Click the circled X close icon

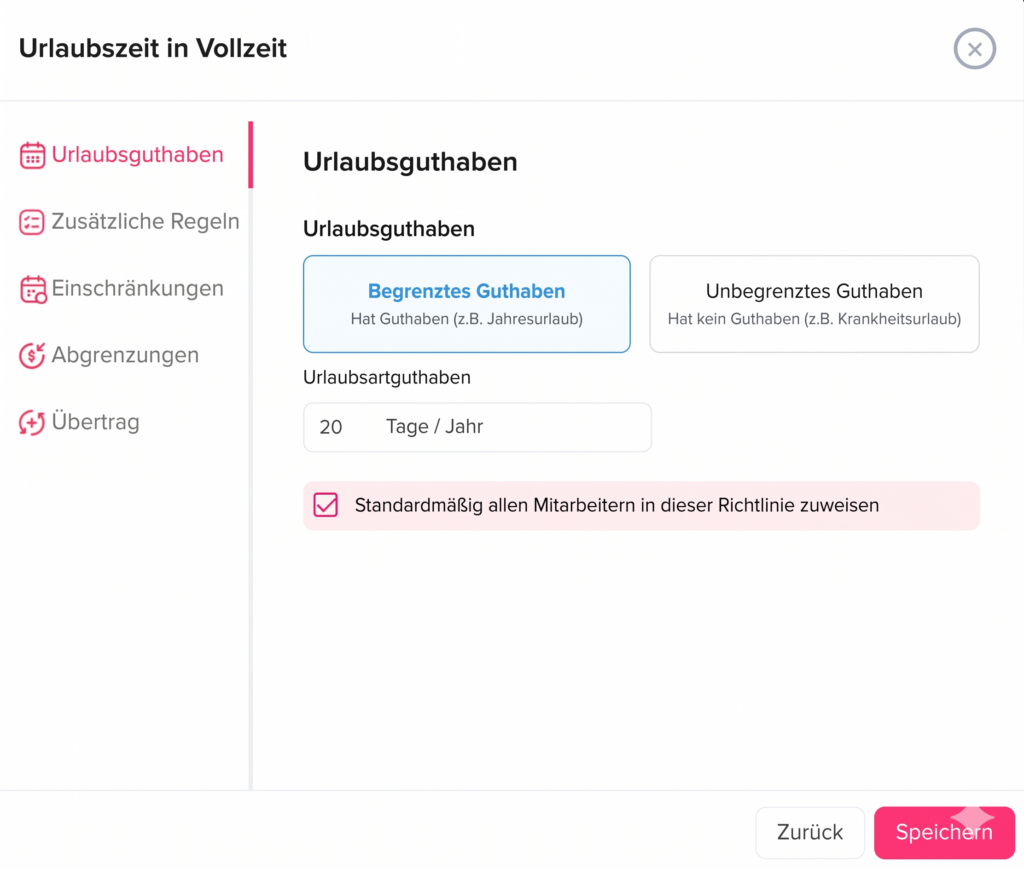tap(974, 48)
